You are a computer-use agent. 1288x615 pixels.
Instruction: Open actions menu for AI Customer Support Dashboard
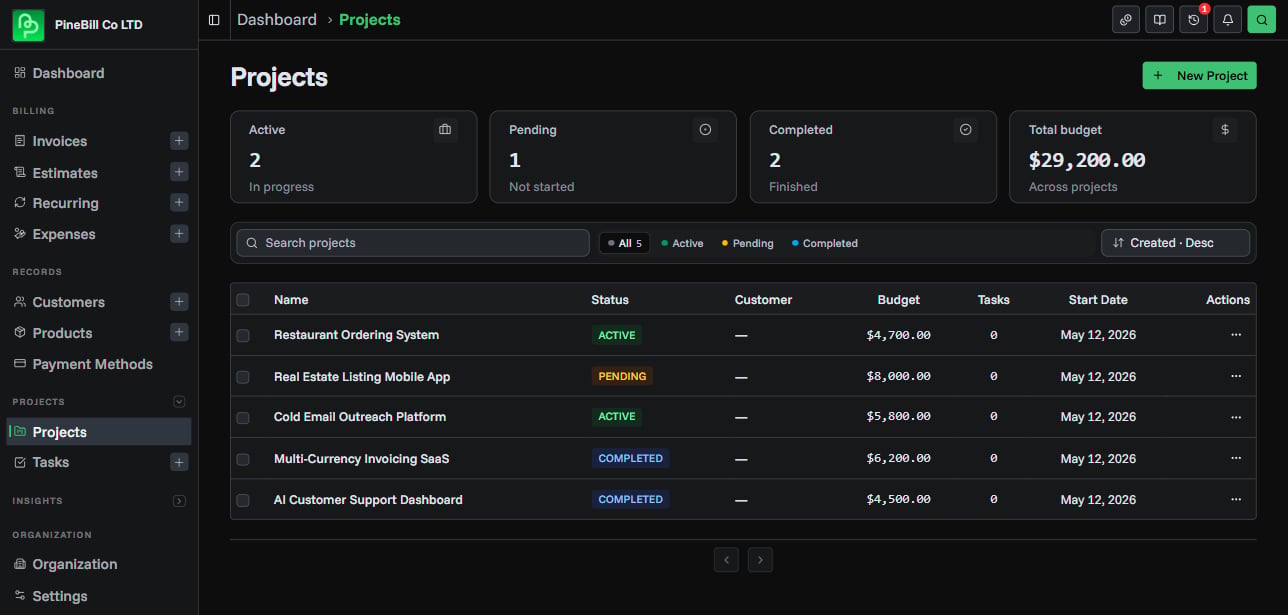coord(1236,499)
